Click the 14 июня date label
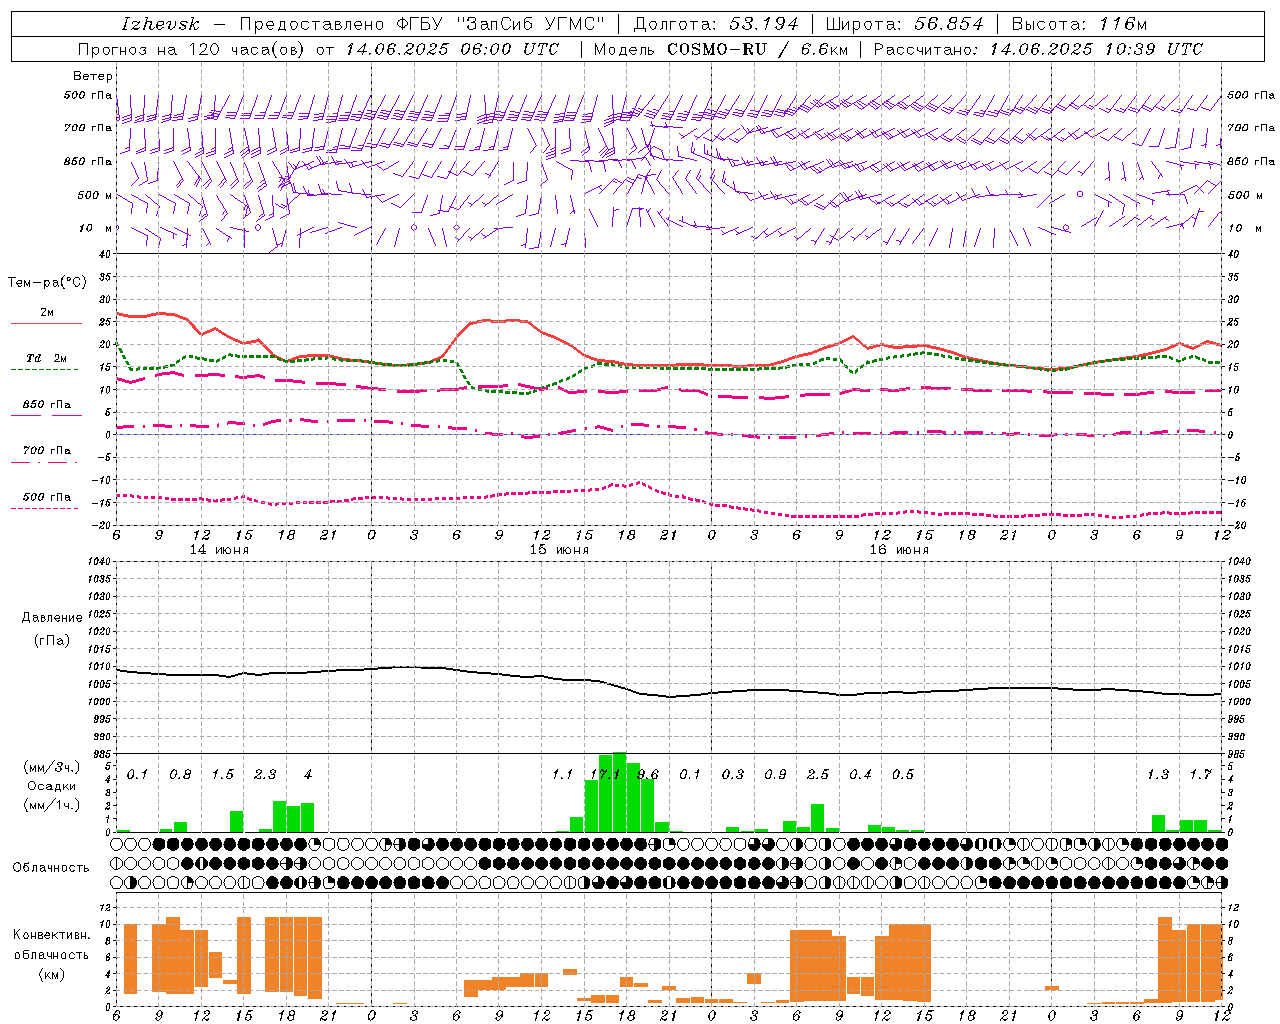 (x=219, y=550)
